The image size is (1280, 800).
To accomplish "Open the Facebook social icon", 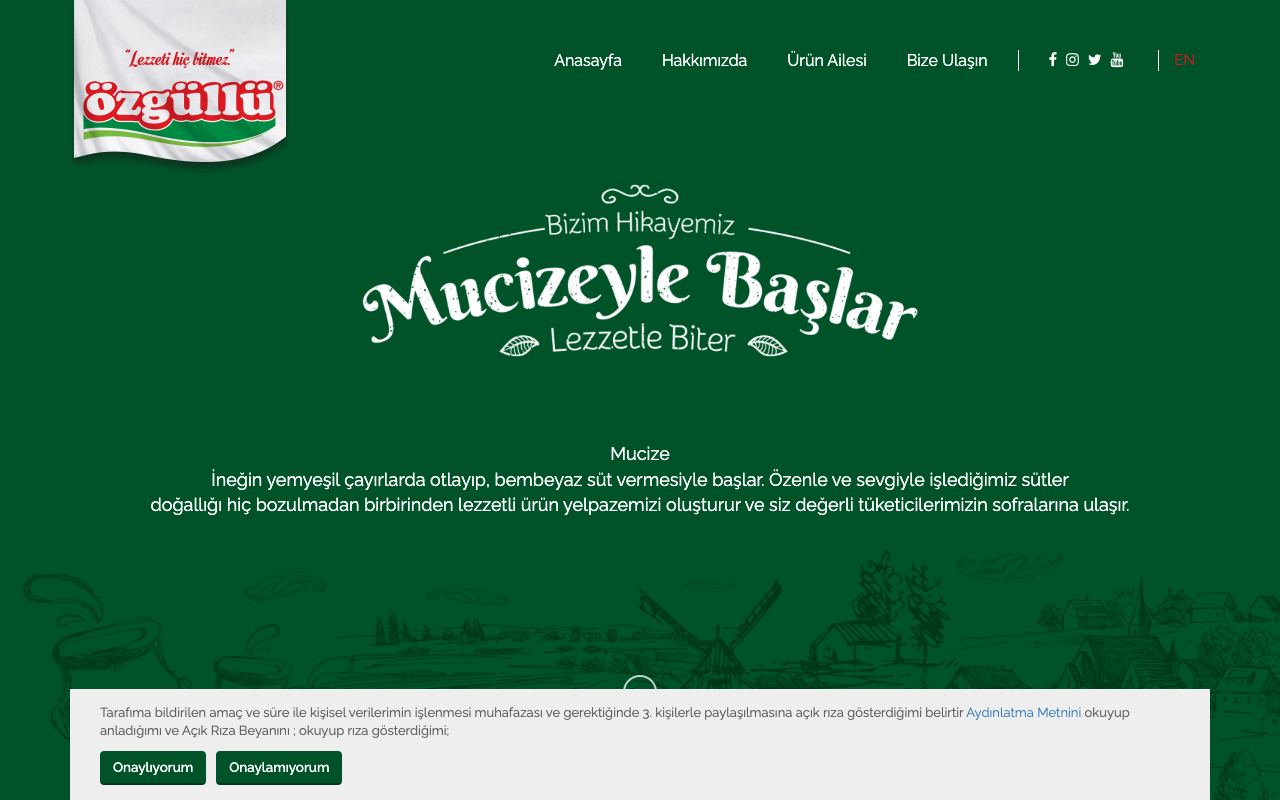I will tap(1052, 60).
